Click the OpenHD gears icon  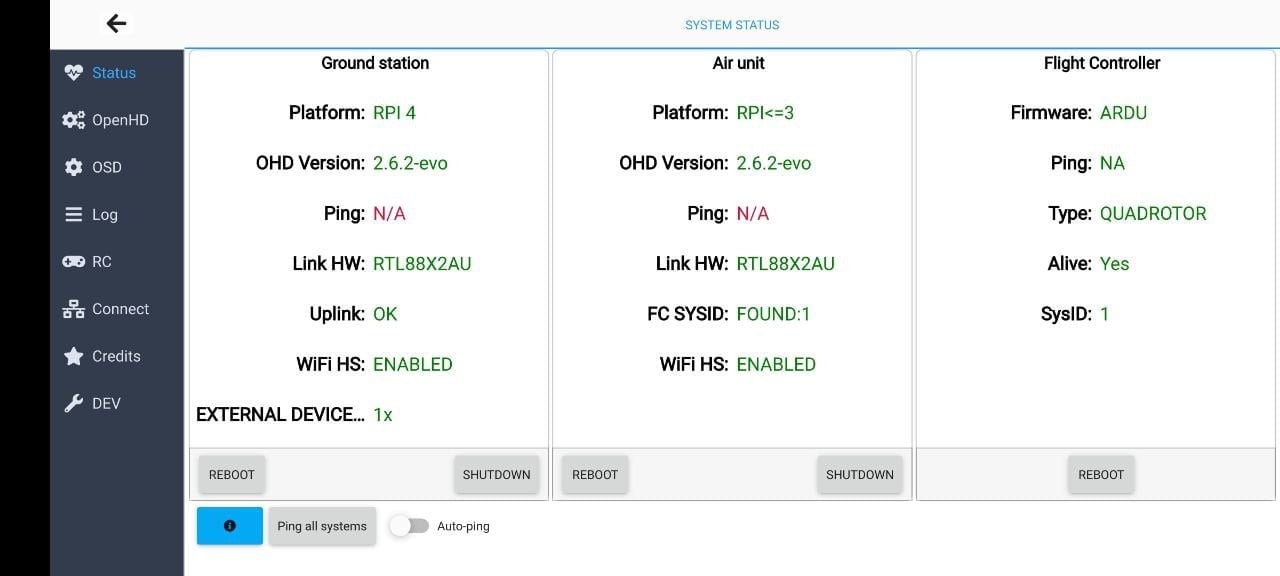73,120
